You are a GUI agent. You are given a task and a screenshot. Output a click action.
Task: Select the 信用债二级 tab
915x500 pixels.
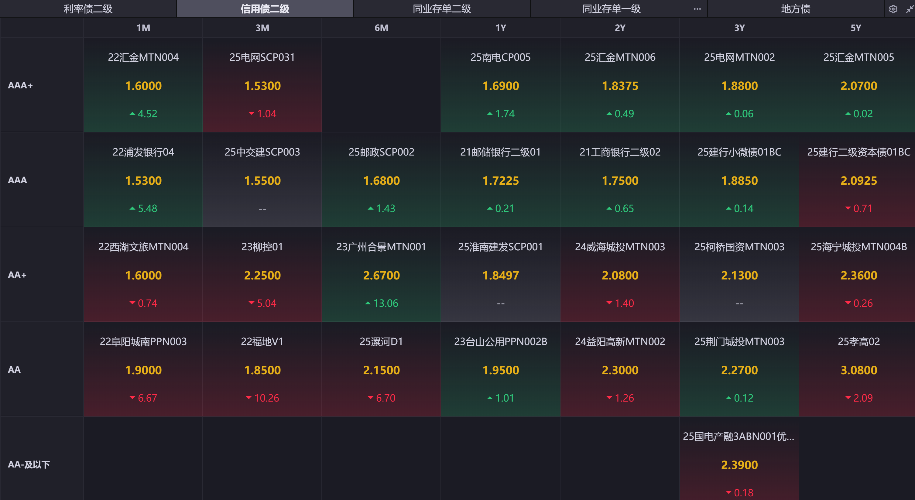click(264, 9)
